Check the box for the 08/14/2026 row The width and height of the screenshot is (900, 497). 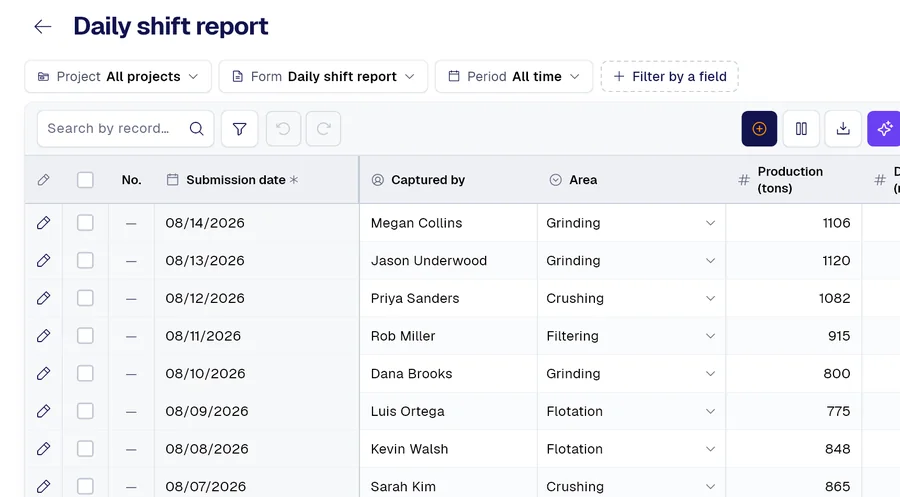click(85, 223)
